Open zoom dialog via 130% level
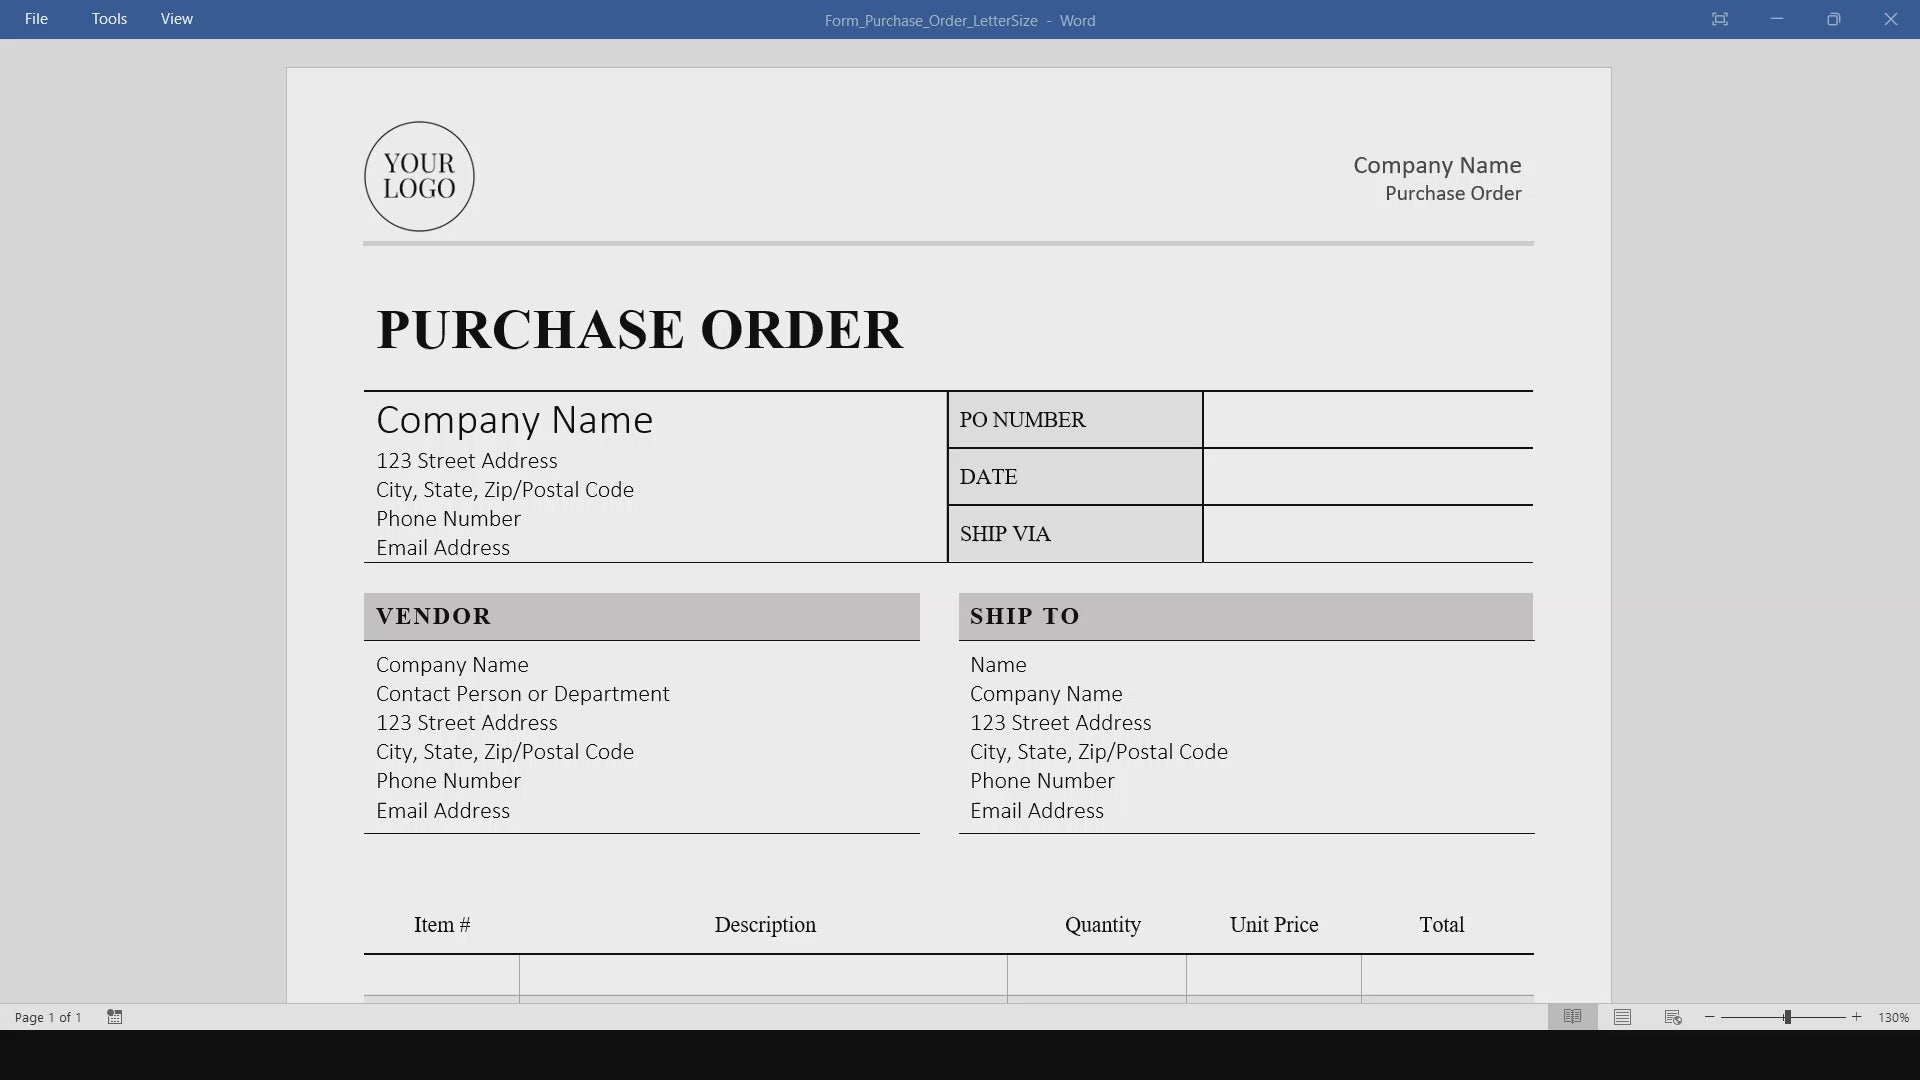Viewport: 1920px width, 1080px height. [x=1893, y=1017]
